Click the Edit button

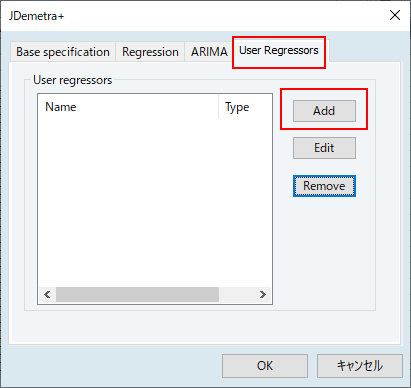(324, 148)
